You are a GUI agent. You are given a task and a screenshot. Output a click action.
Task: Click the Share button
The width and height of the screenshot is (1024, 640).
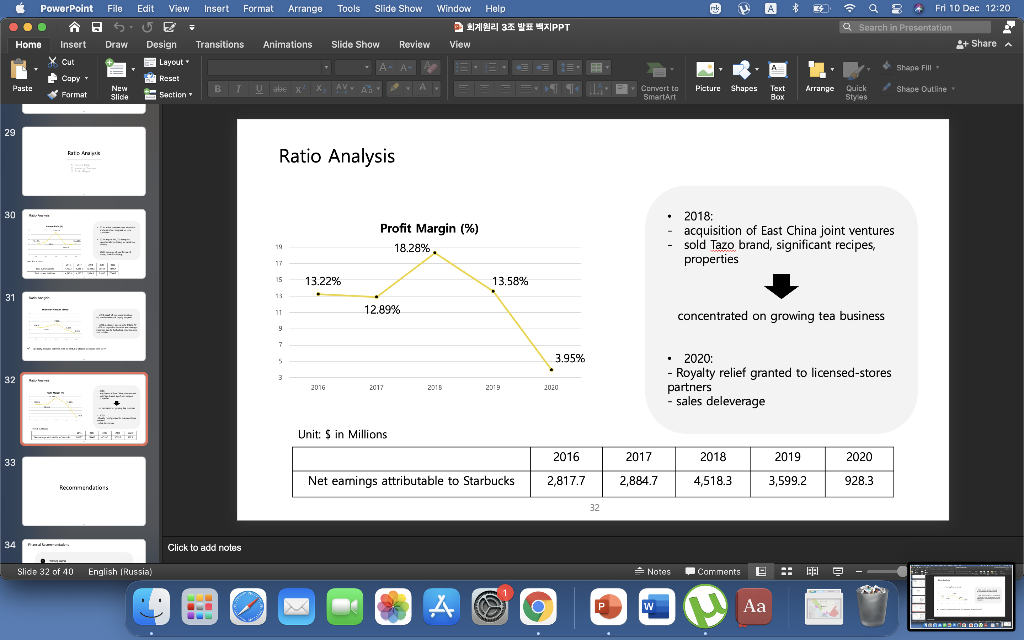(x=976, y=44)
